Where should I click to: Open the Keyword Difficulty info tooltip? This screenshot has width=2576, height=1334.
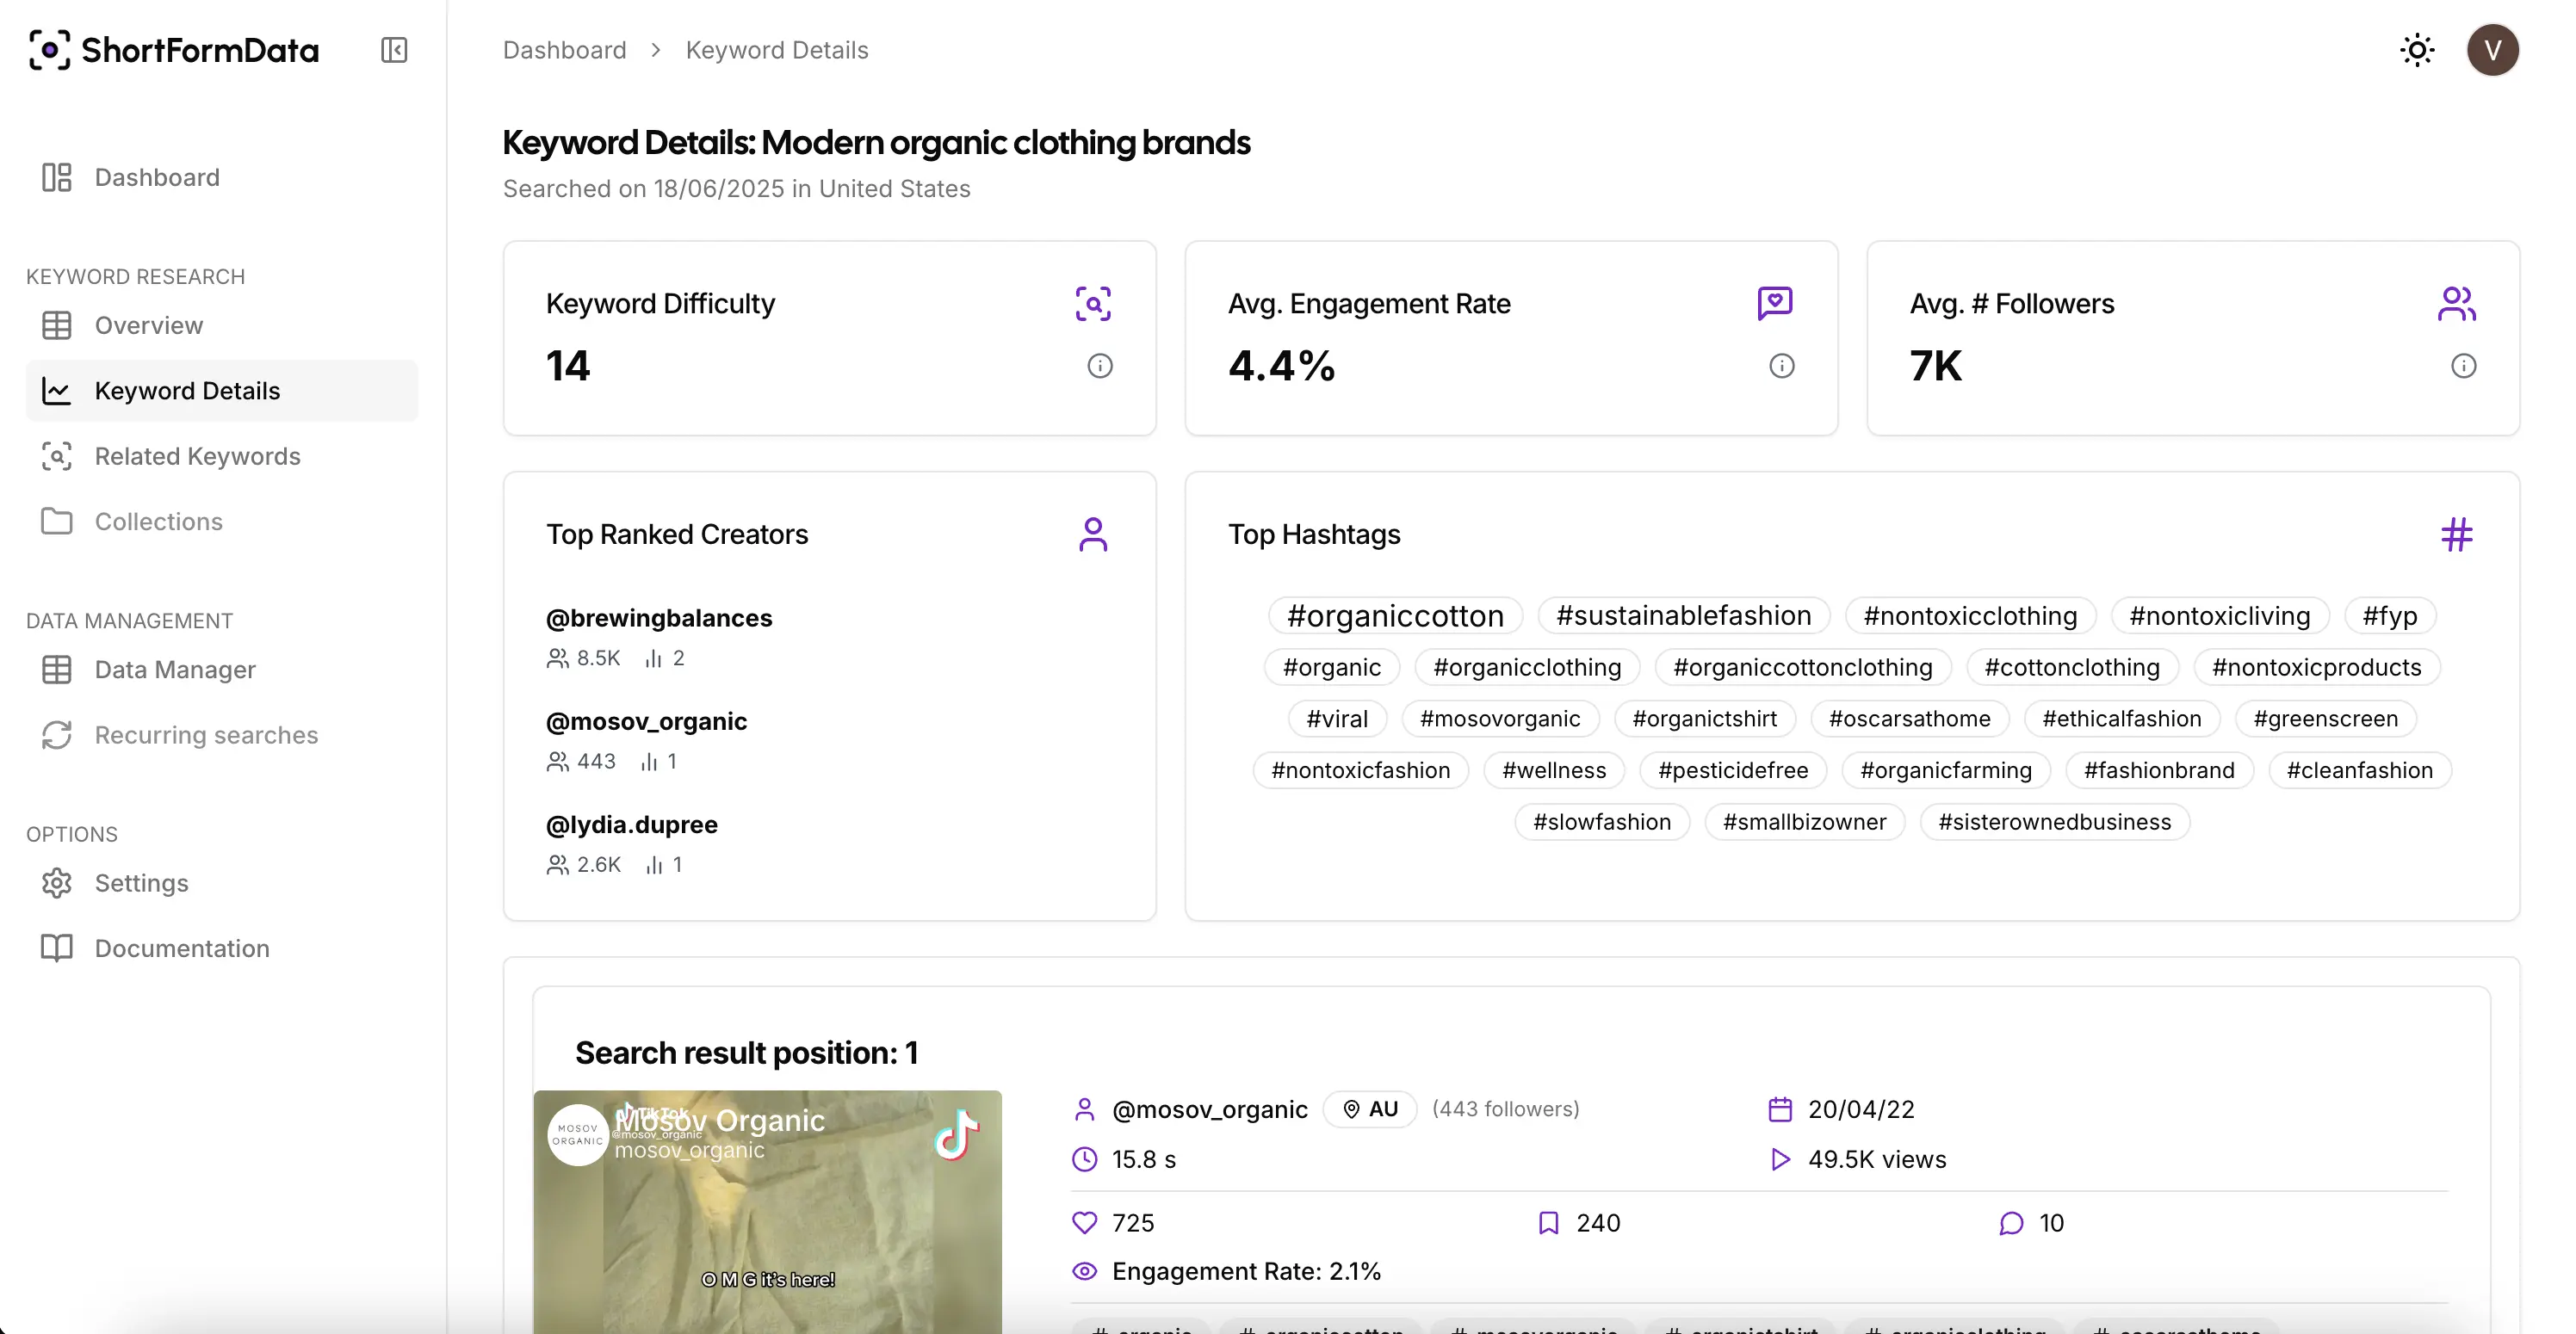pos(1101,365)
